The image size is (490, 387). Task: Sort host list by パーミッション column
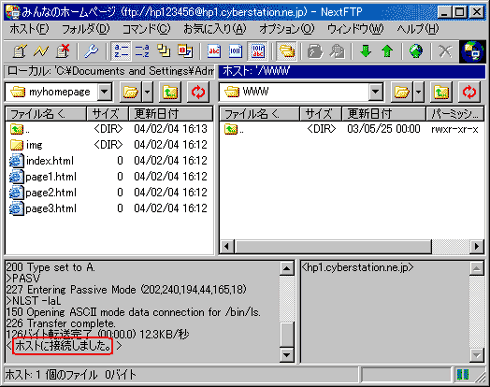tap(455, 114)
